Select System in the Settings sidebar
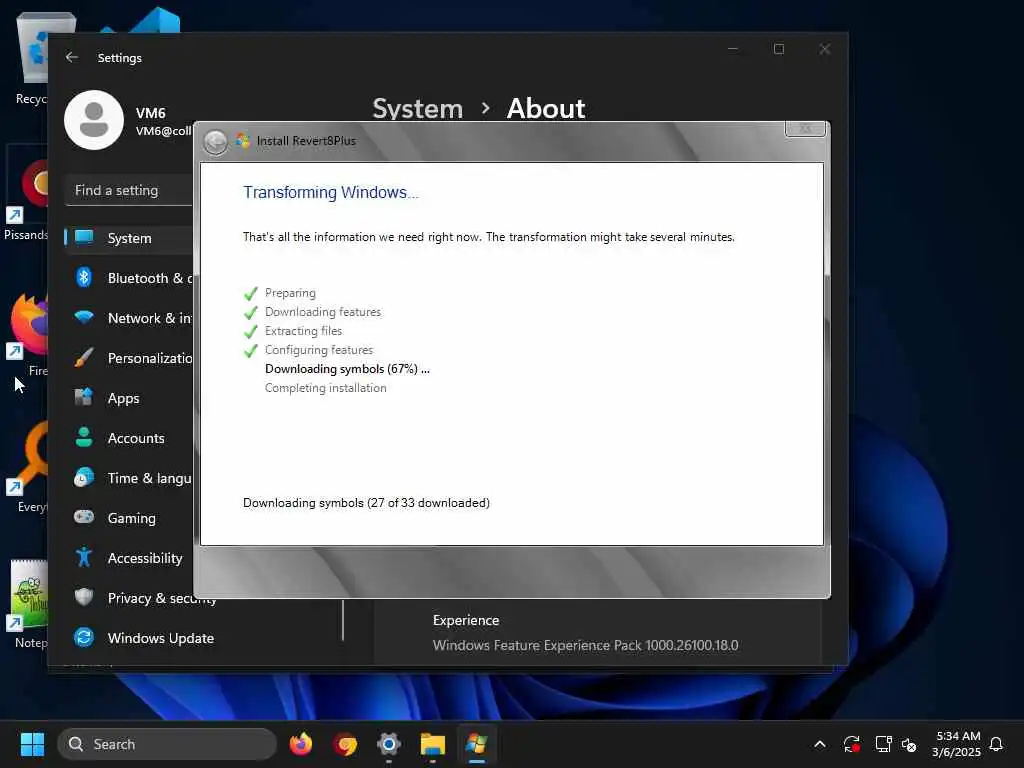Image resolution: width=1024 pixels, height=768 pixels. [x=129, y=238]
